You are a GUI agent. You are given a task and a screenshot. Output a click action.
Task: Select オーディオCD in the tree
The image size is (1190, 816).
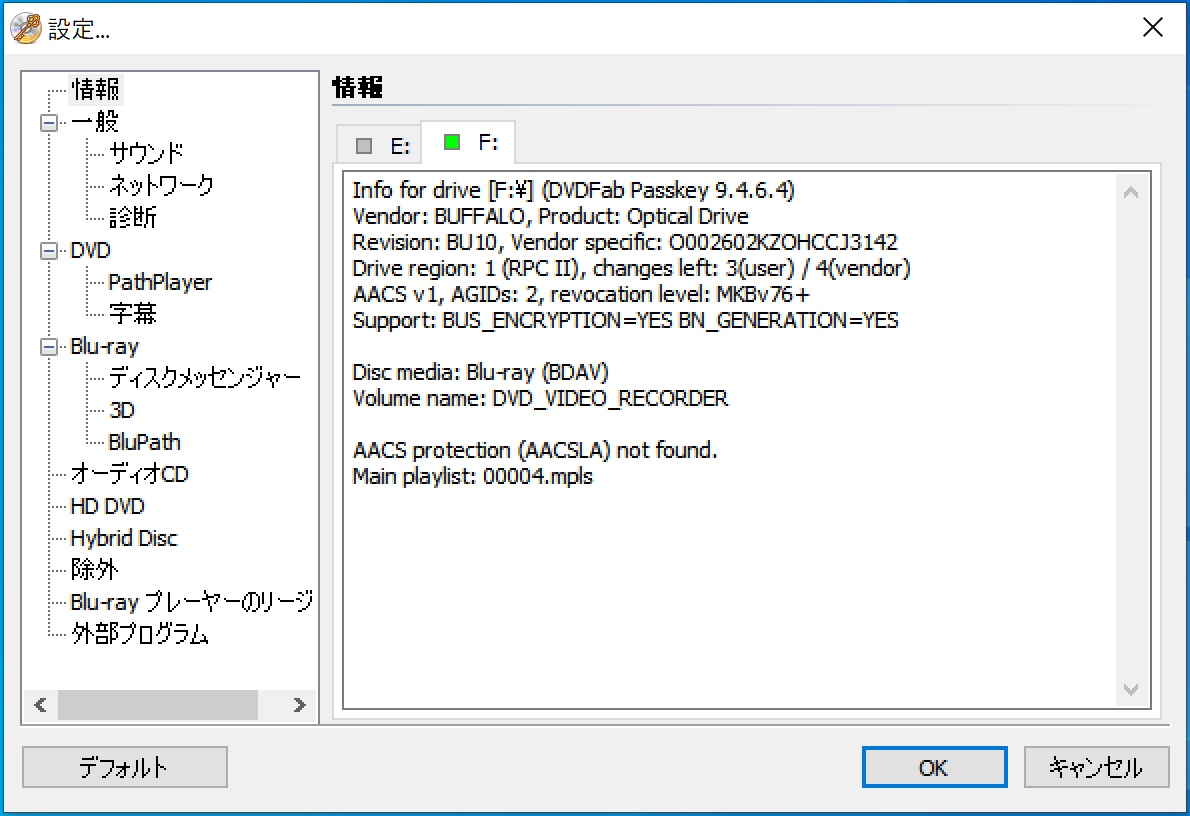click(129, 474)
